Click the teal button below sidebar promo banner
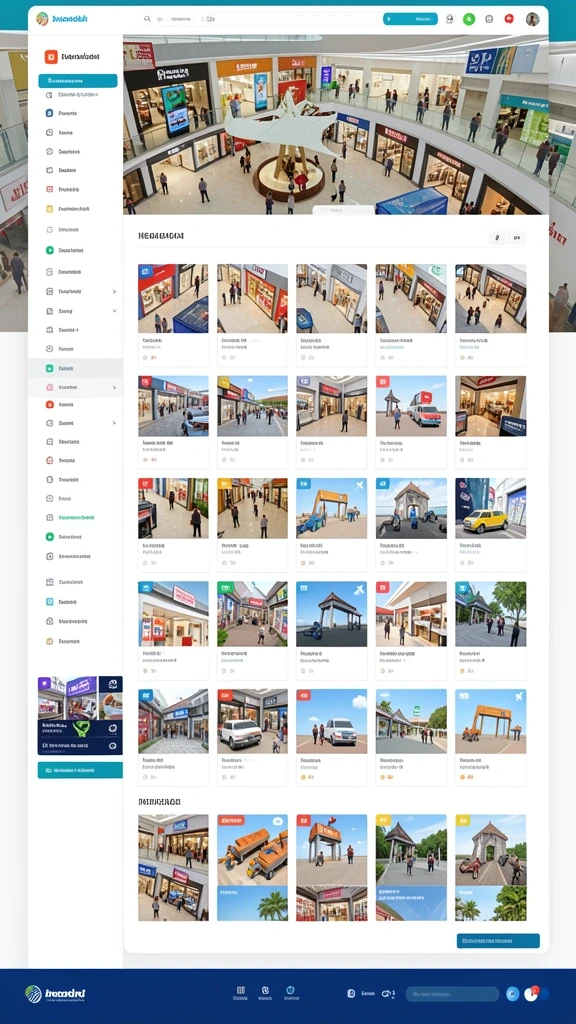This screenshot has height=1024, width=576. coord(80,770)
